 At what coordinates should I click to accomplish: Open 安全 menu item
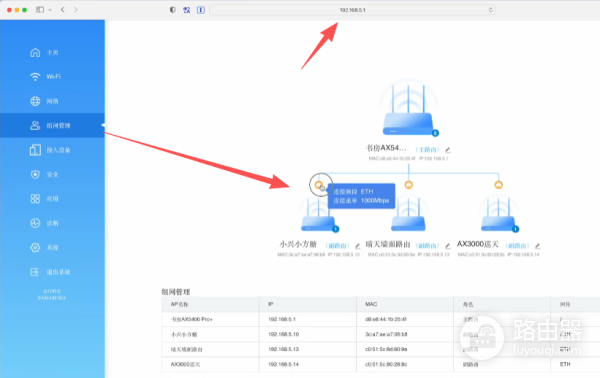pyautogui.click(x=52, y=174)
